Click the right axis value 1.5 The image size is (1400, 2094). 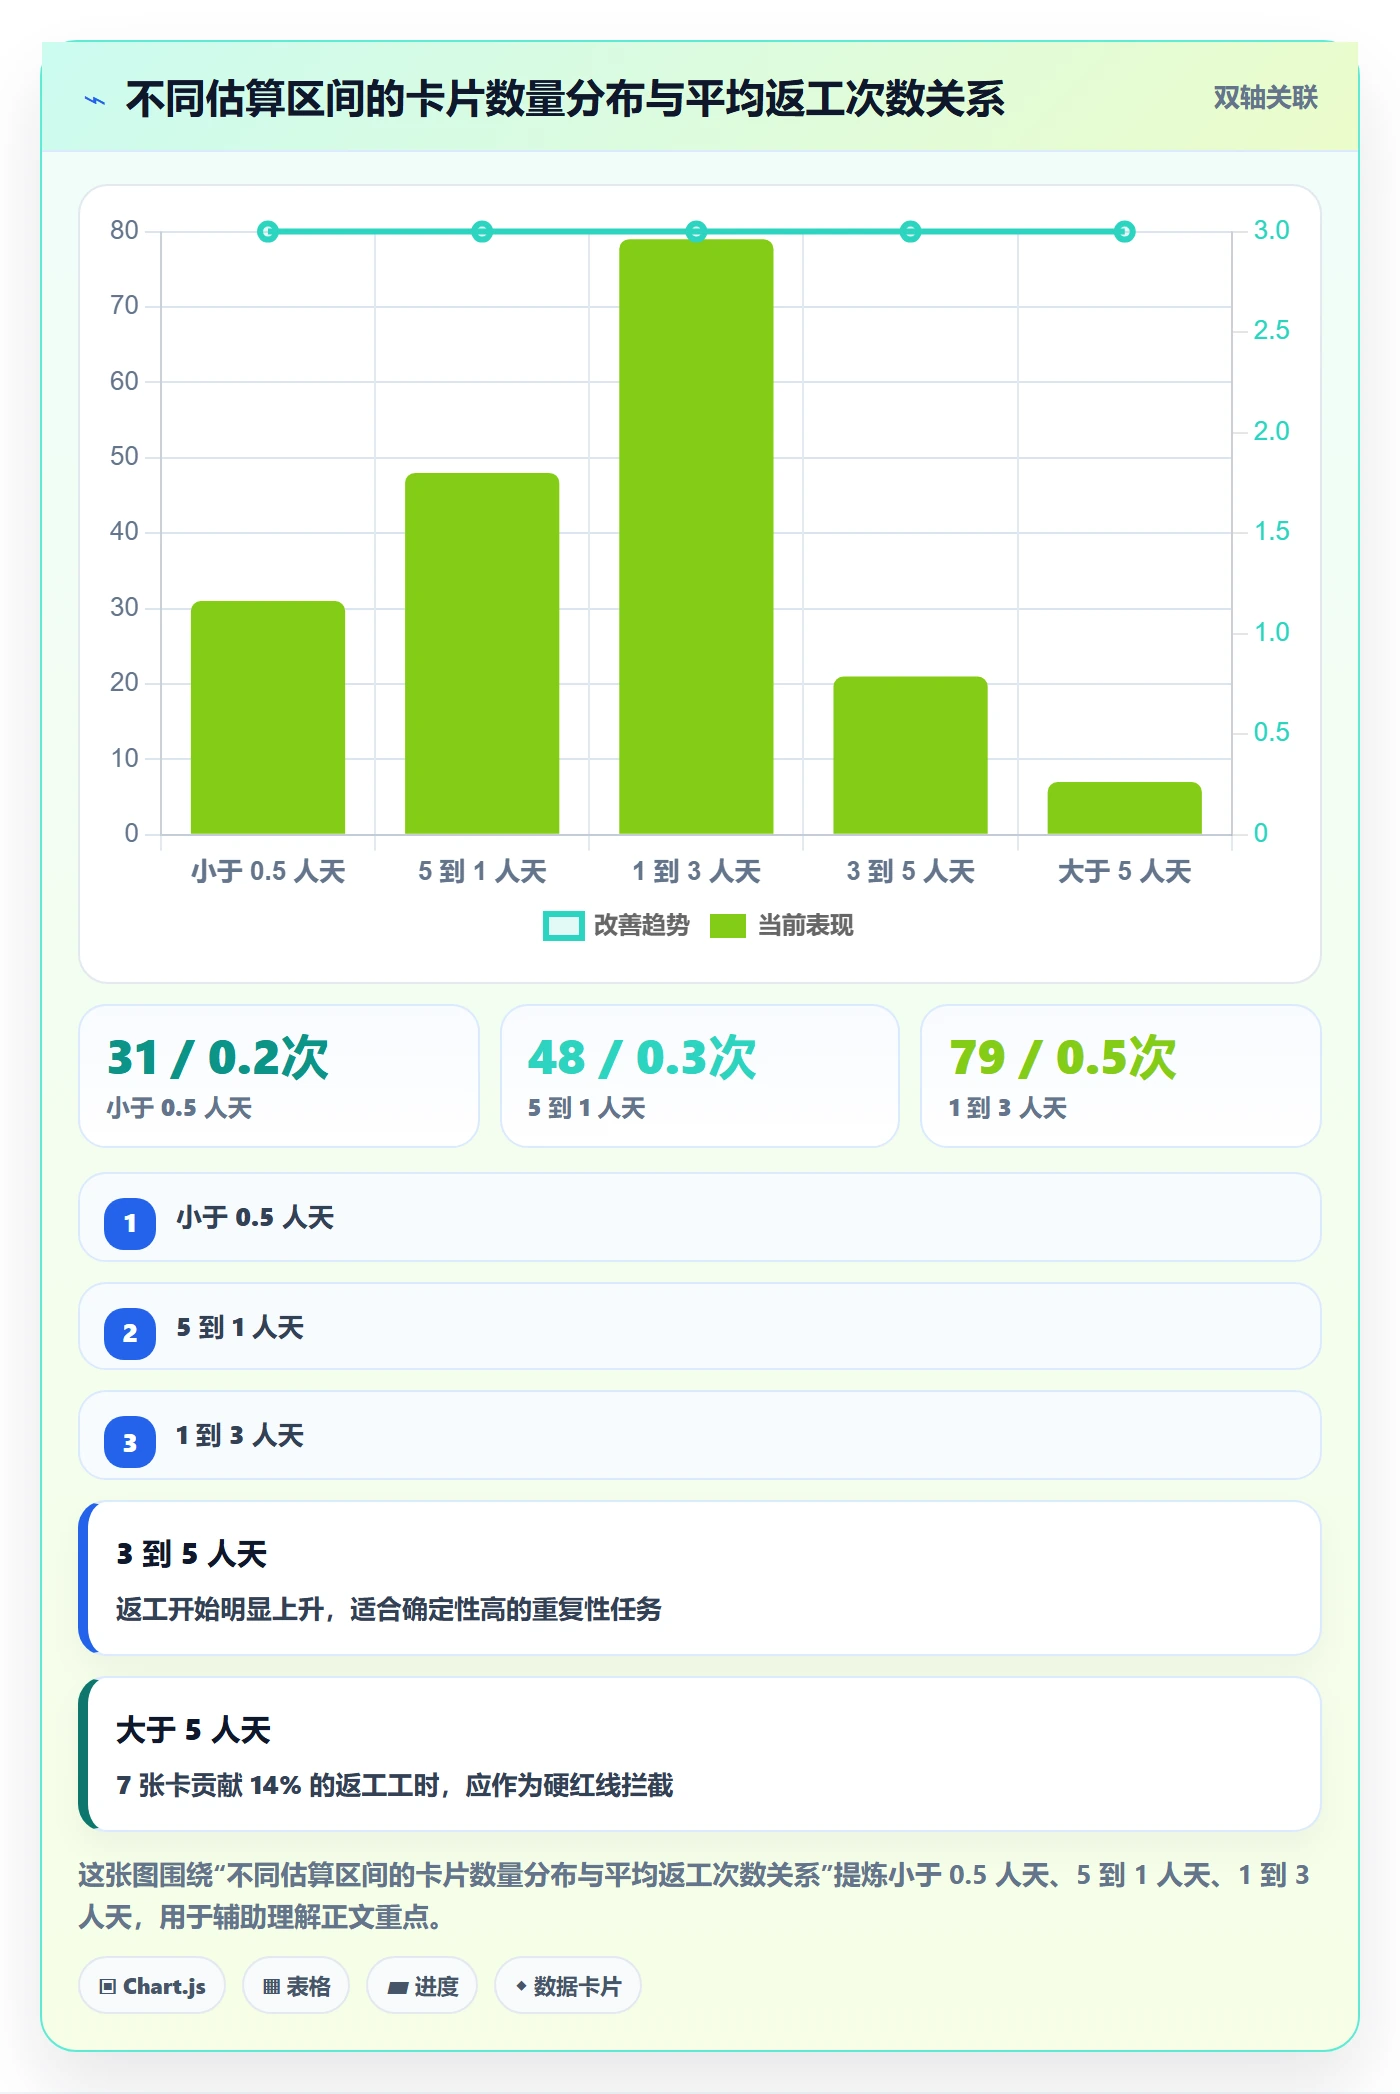coord(1272,532)
